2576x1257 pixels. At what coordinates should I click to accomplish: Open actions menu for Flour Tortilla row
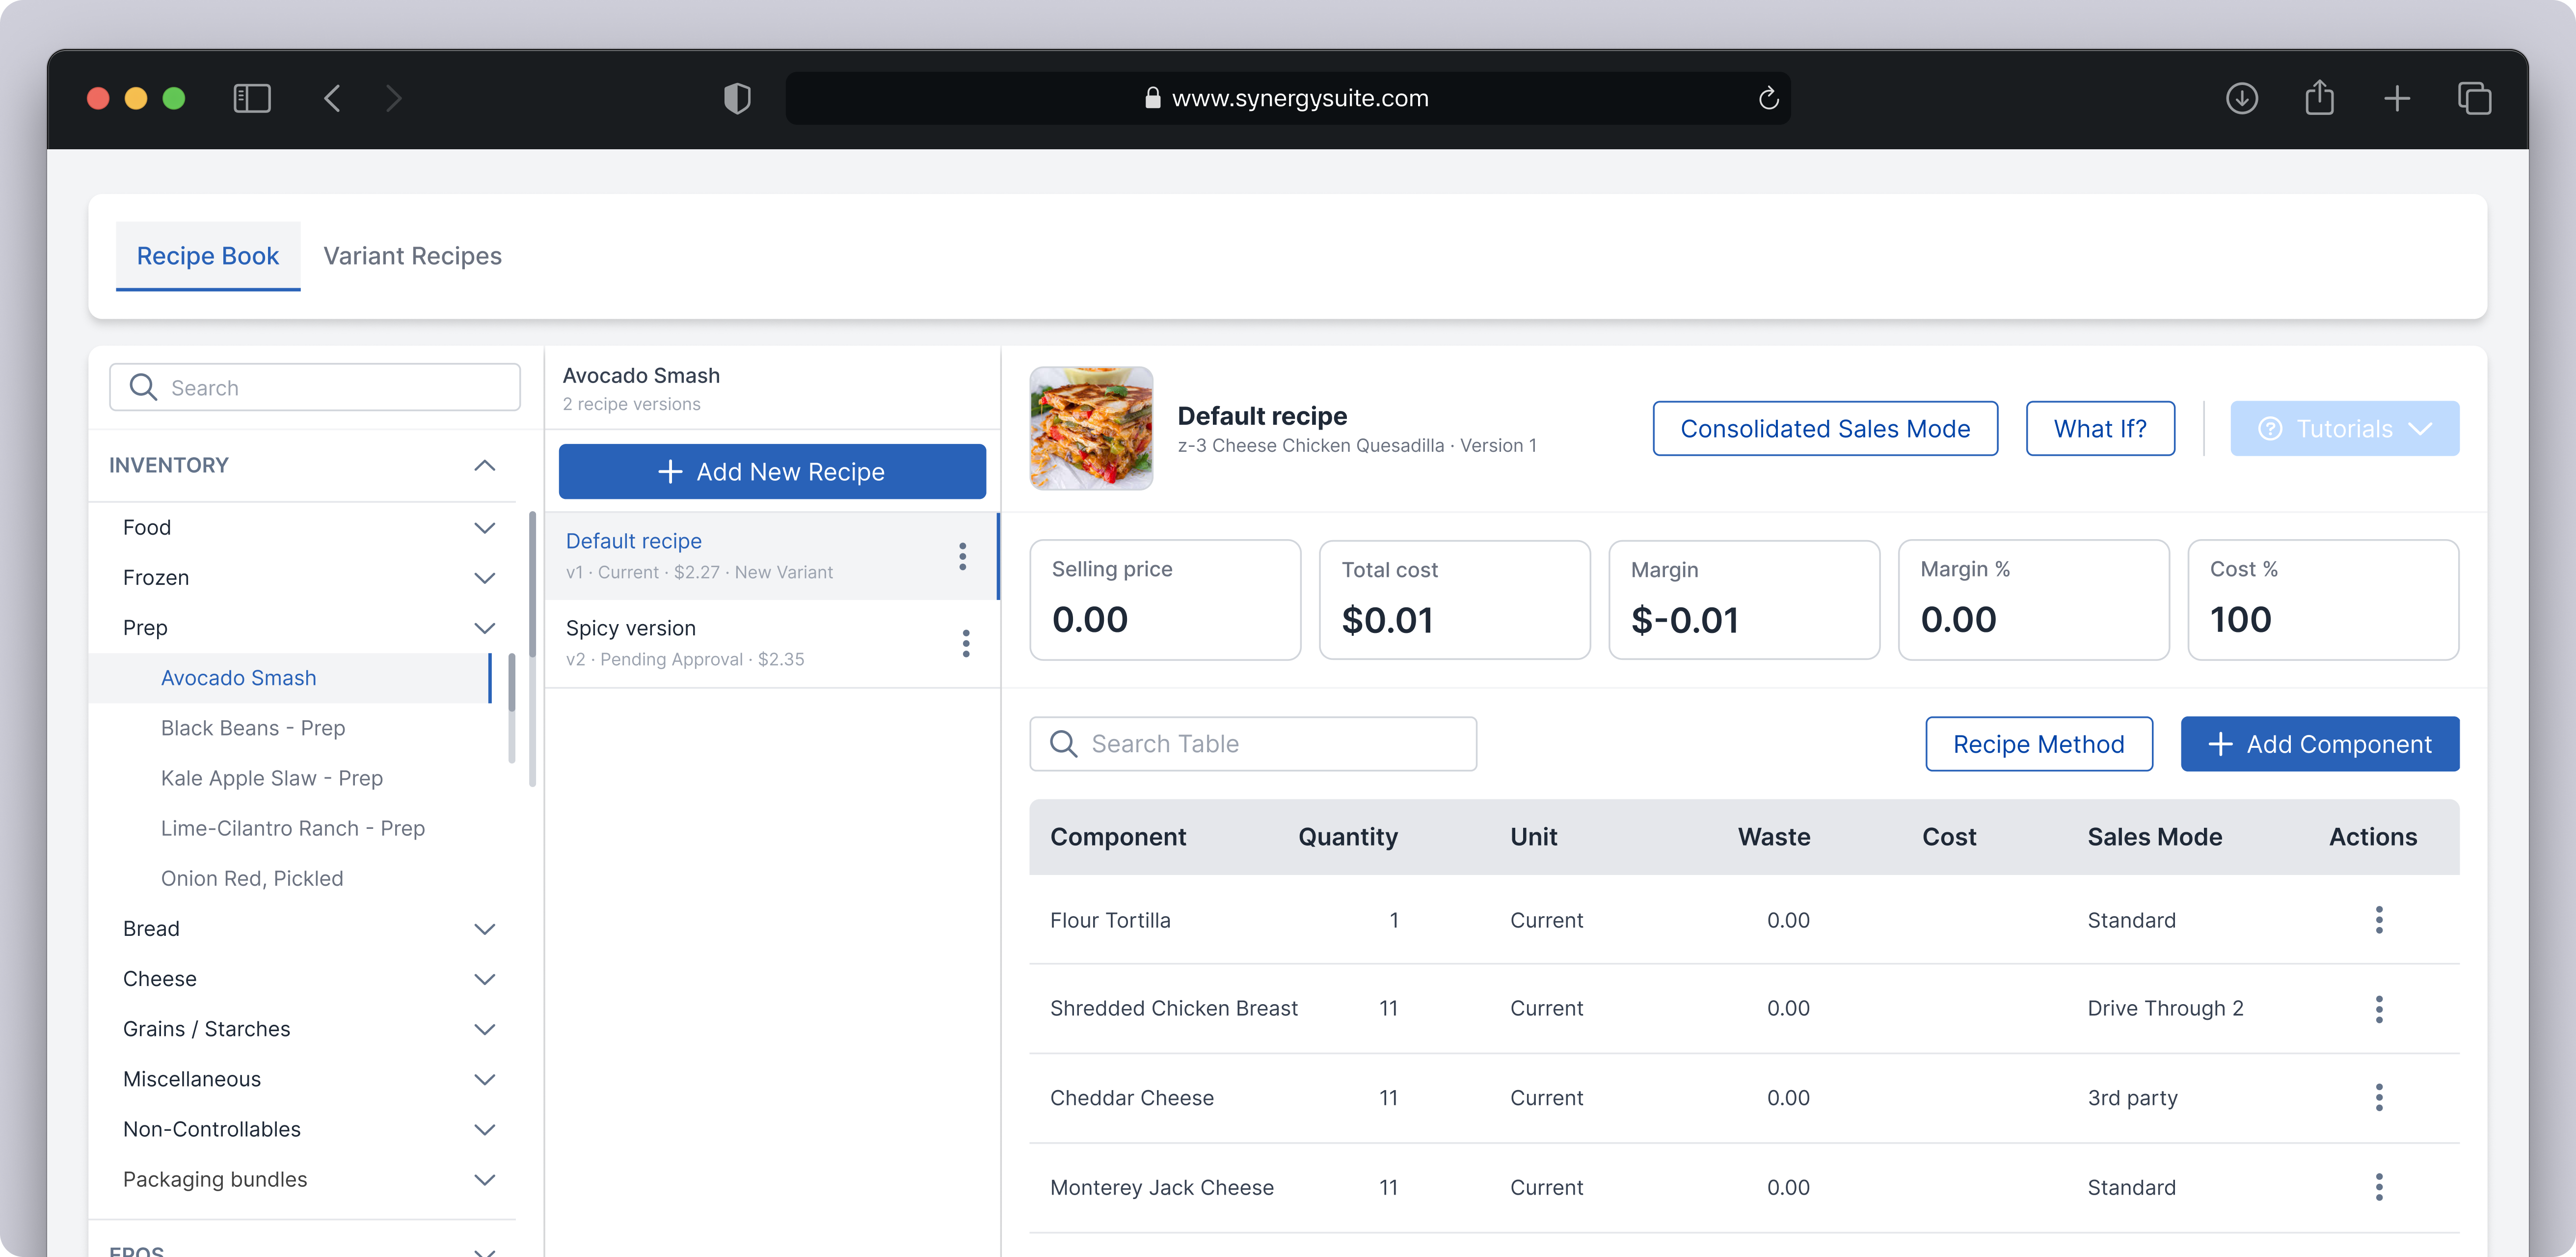tap(2378, 920)
